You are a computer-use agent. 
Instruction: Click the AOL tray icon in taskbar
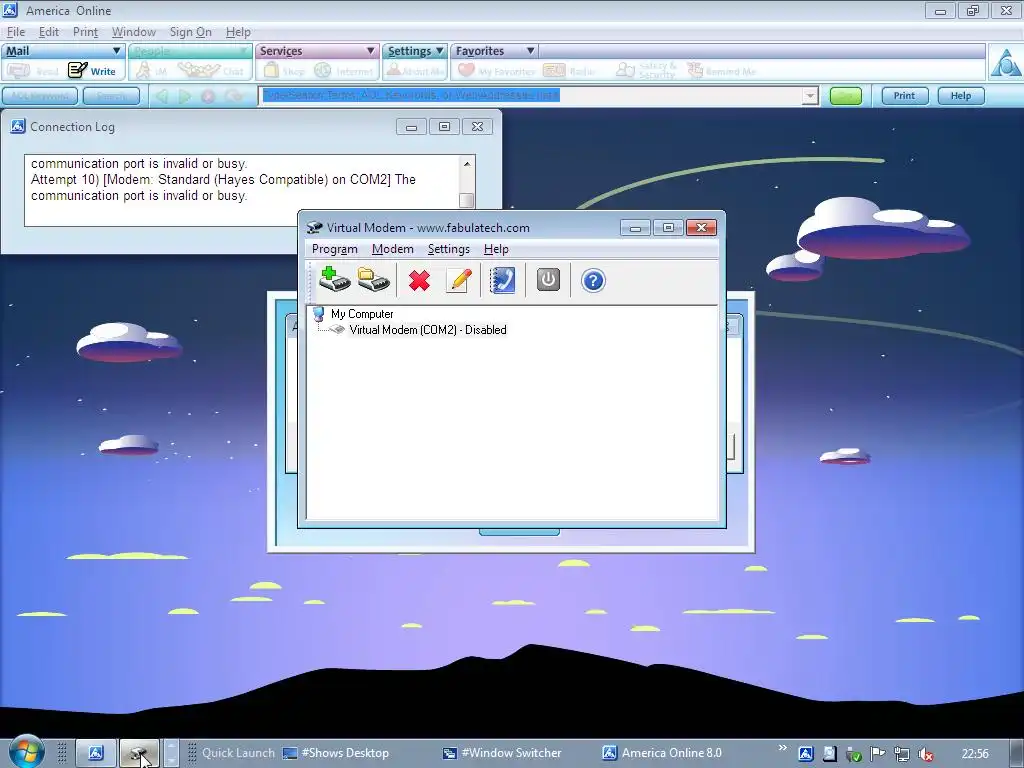pyautogui.click(x=806, y=754)
